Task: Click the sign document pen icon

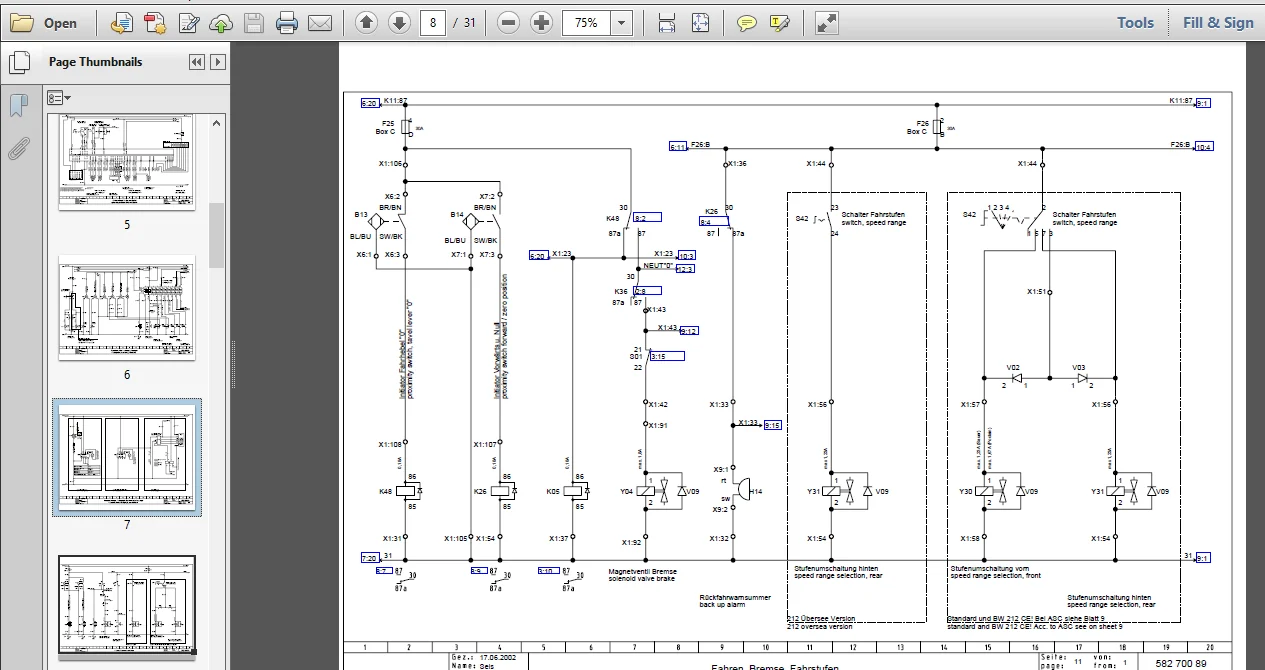Action: coord(189,22)
